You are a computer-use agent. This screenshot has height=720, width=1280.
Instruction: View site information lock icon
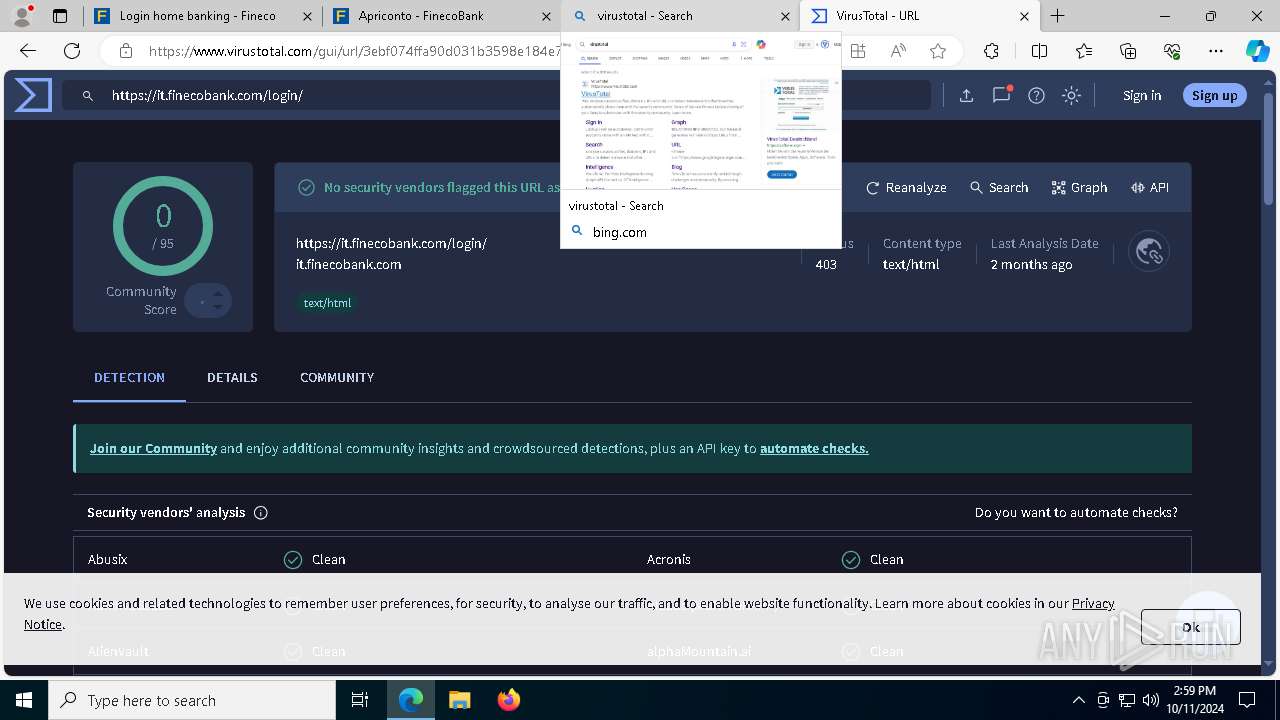coord(125,51)
